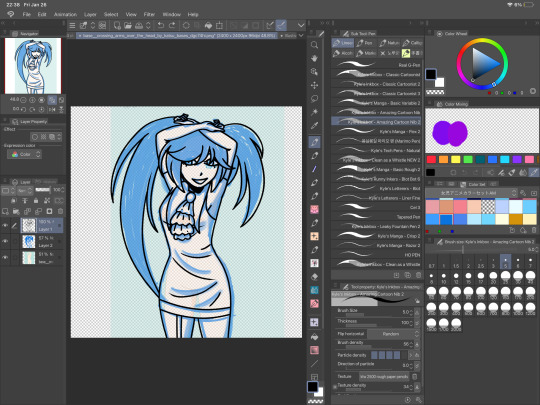Toggle visibility of the bottom base layer
The height and width of the screenshot is (405, 540).
click(5, 257)
